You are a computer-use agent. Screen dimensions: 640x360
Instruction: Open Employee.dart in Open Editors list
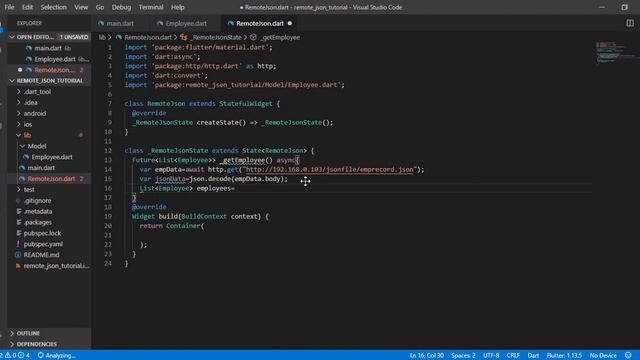point(55,59)
